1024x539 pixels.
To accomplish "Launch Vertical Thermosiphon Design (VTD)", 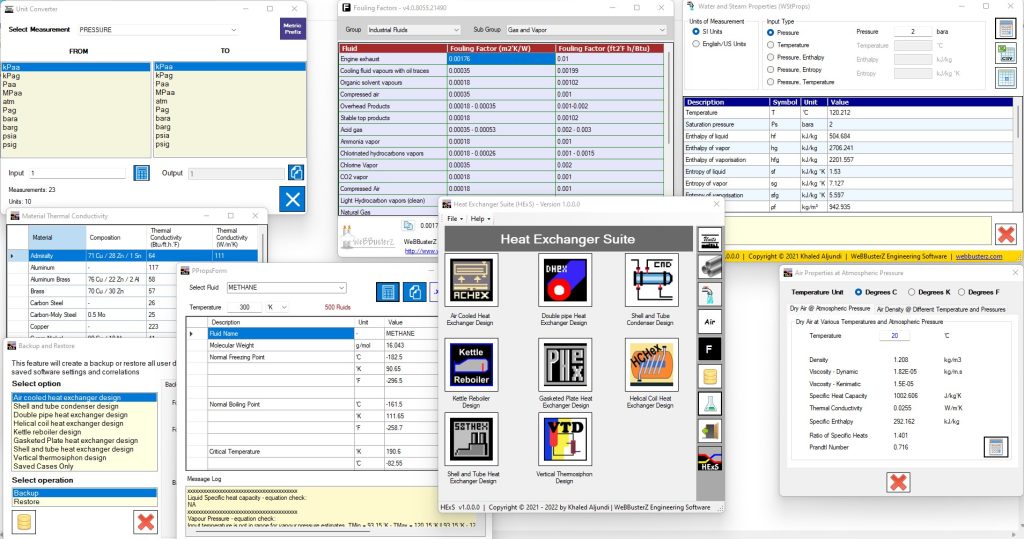I will pos(565,439).
